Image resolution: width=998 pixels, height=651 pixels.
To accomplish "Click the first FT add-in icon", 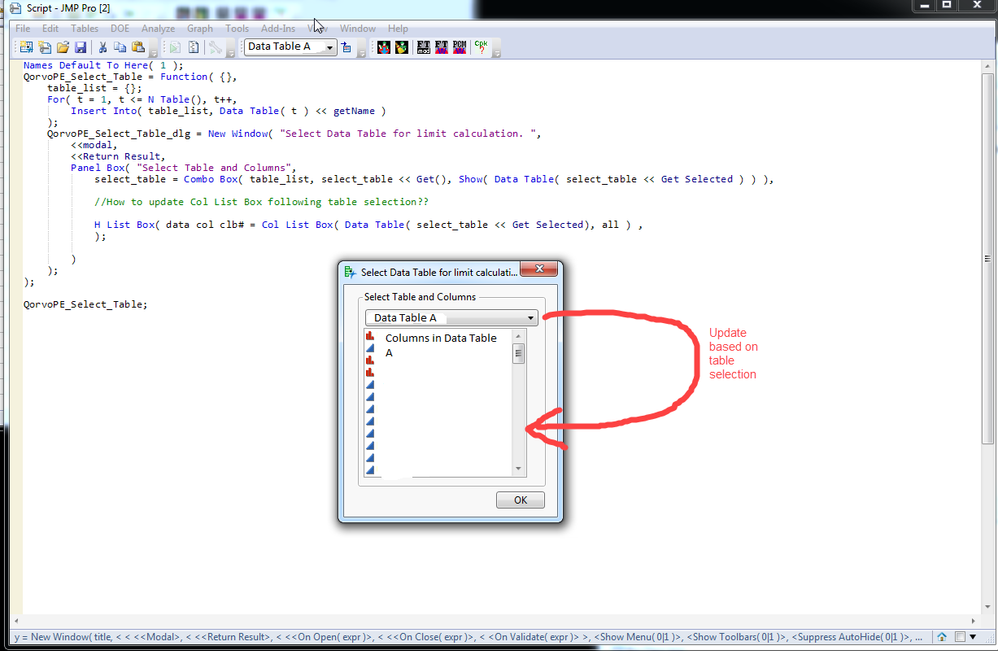I will [x=423, y=47].
